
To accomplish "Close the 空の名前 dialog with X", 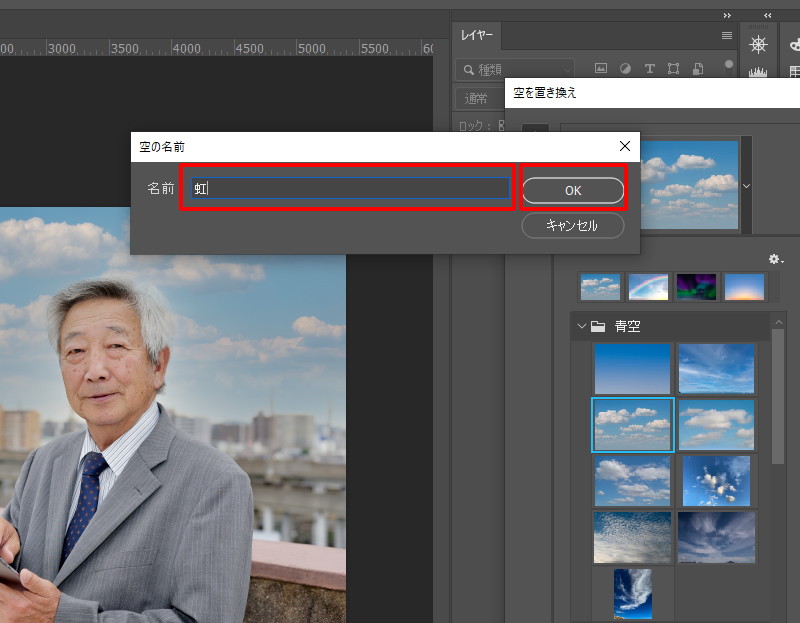I will (x=625, y=146).
